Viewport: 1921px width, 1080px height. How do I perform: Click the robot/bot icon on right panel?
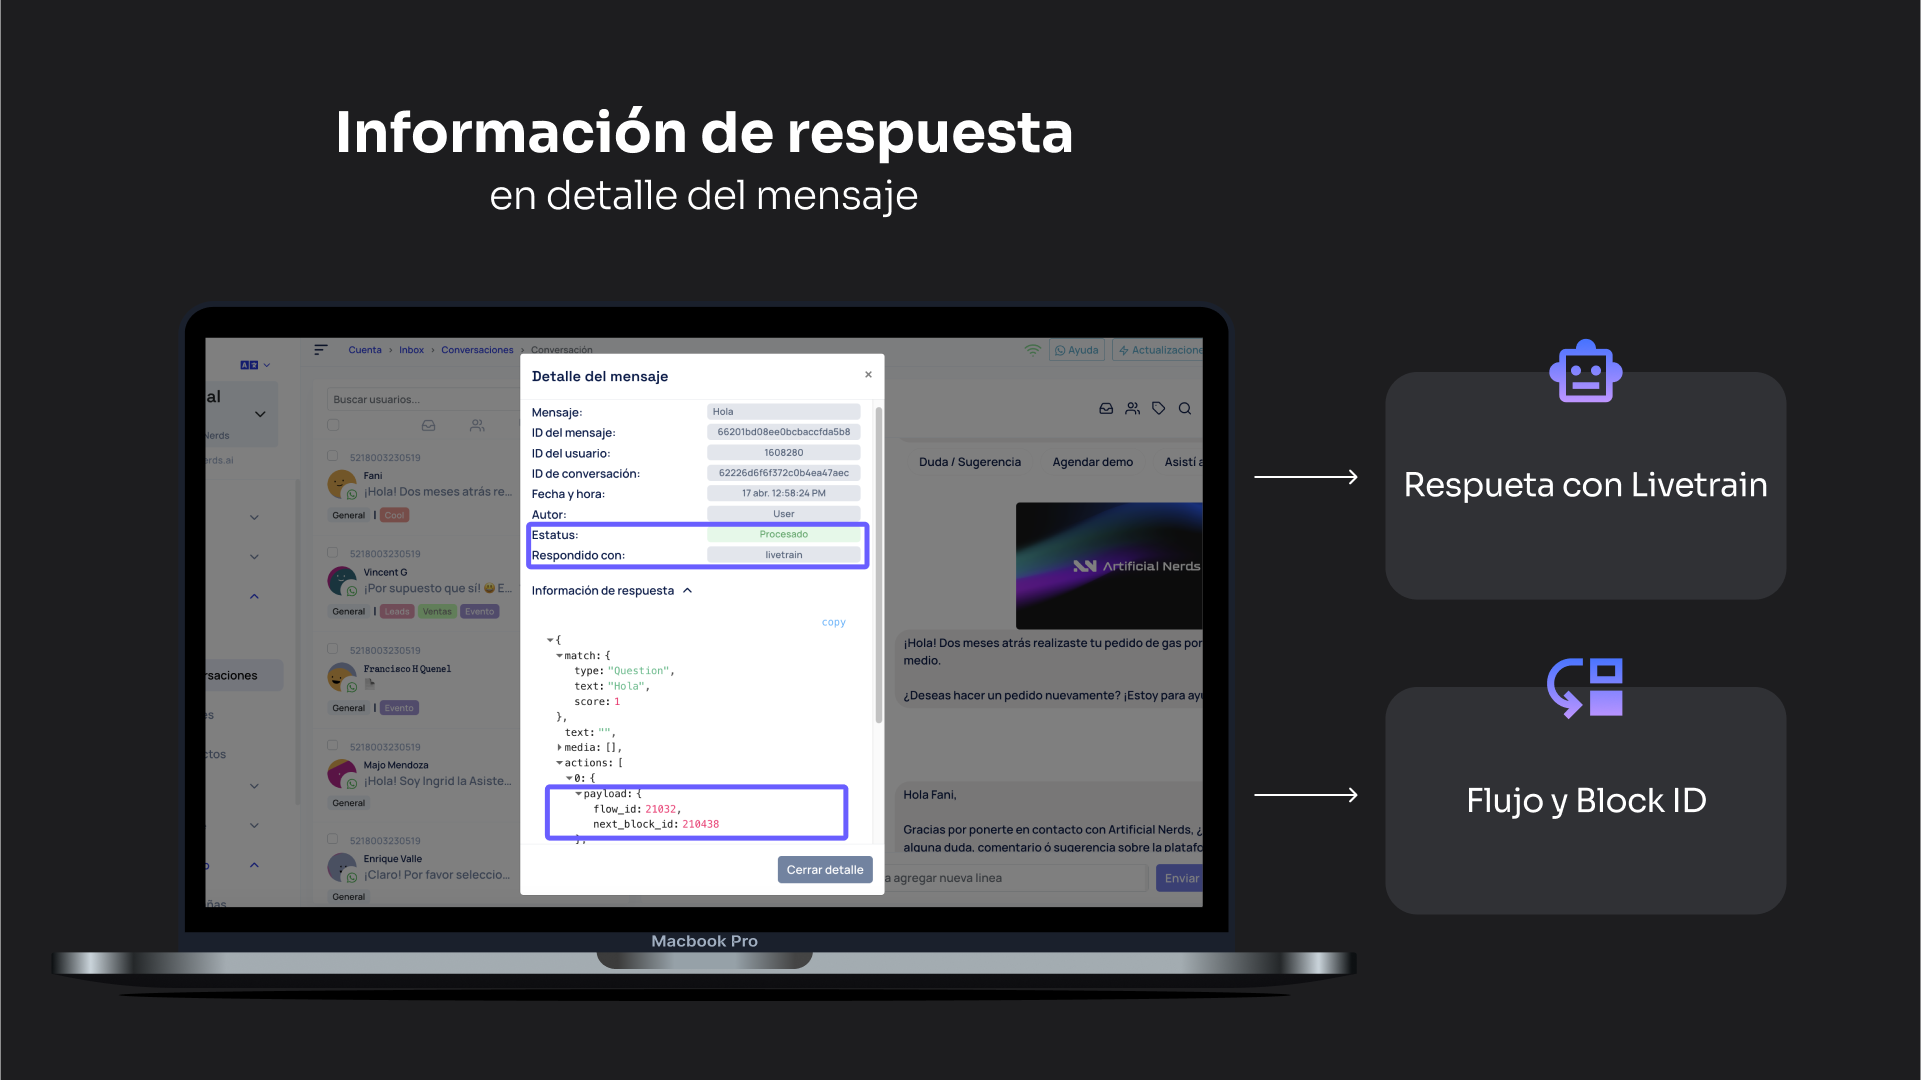pyautogui.click(x=1585, y=375)
